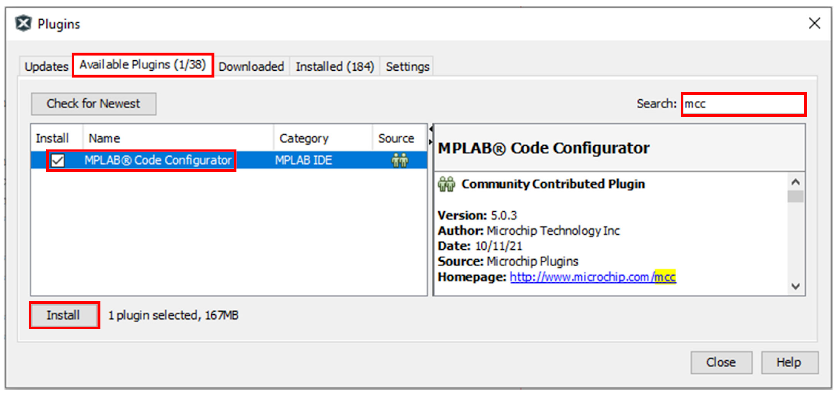Click the Check for Newest button
837x394 pixels.
click(93, 104)
